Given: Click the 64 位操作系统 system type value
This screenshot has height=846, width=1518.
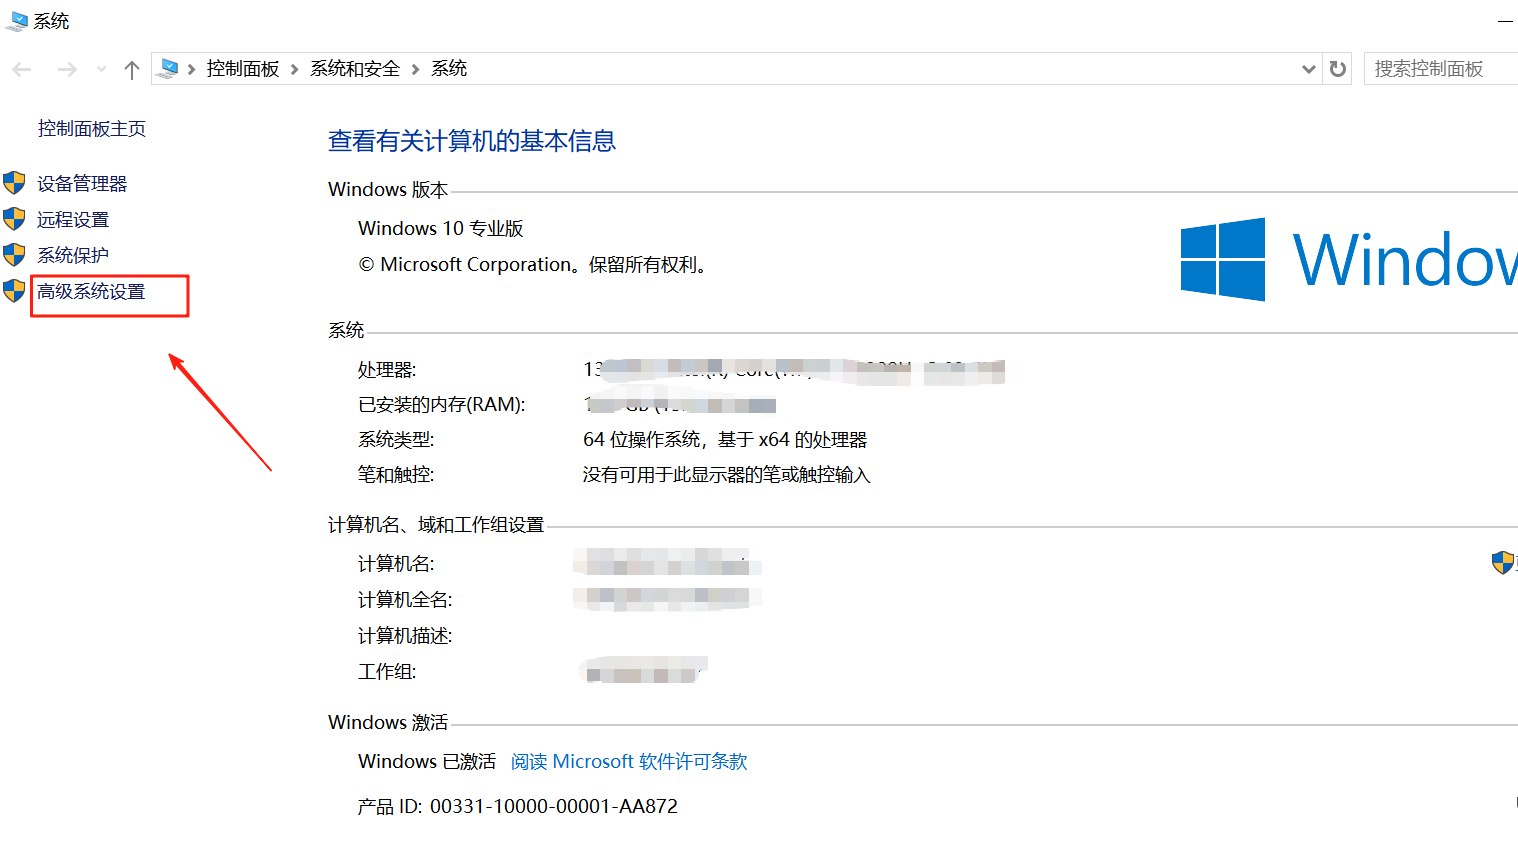Looking at the screenshot, I should pyautogui.click(x=725, y=439).
